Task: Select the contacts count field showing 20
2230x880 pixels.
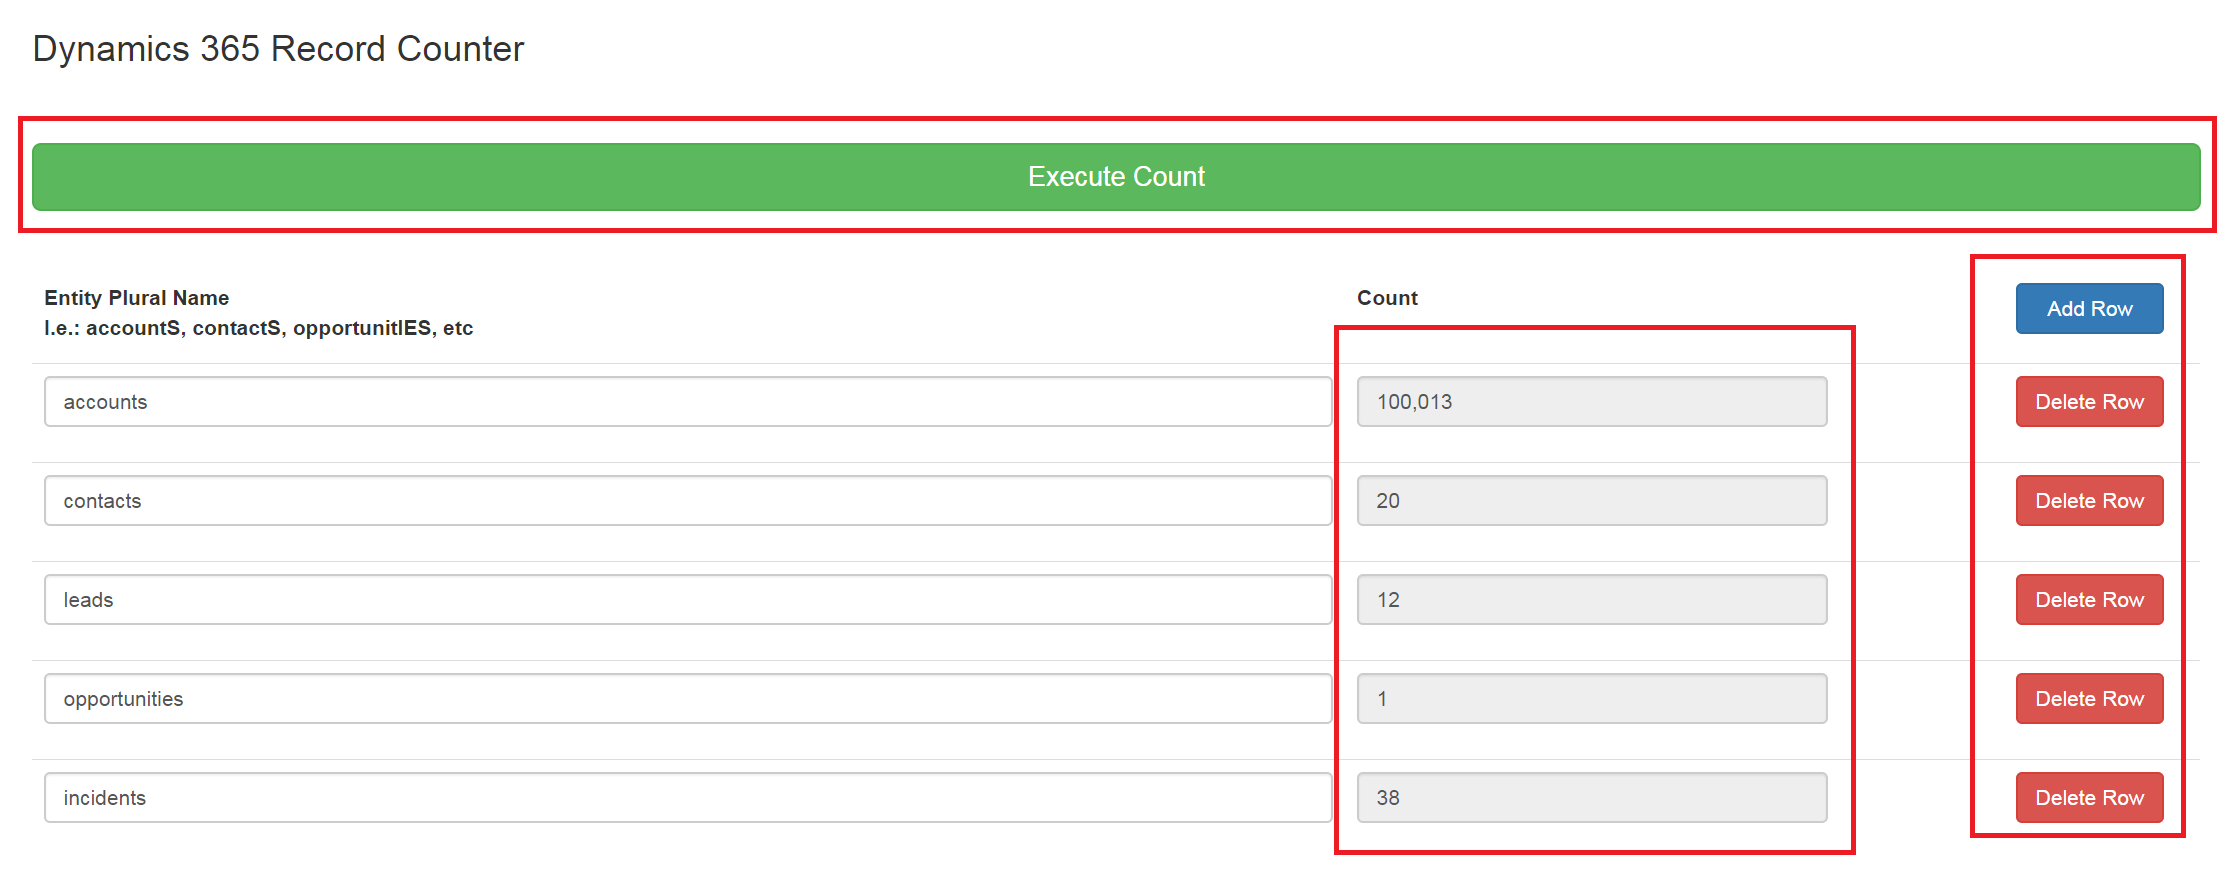Action: pos(1591,501)
